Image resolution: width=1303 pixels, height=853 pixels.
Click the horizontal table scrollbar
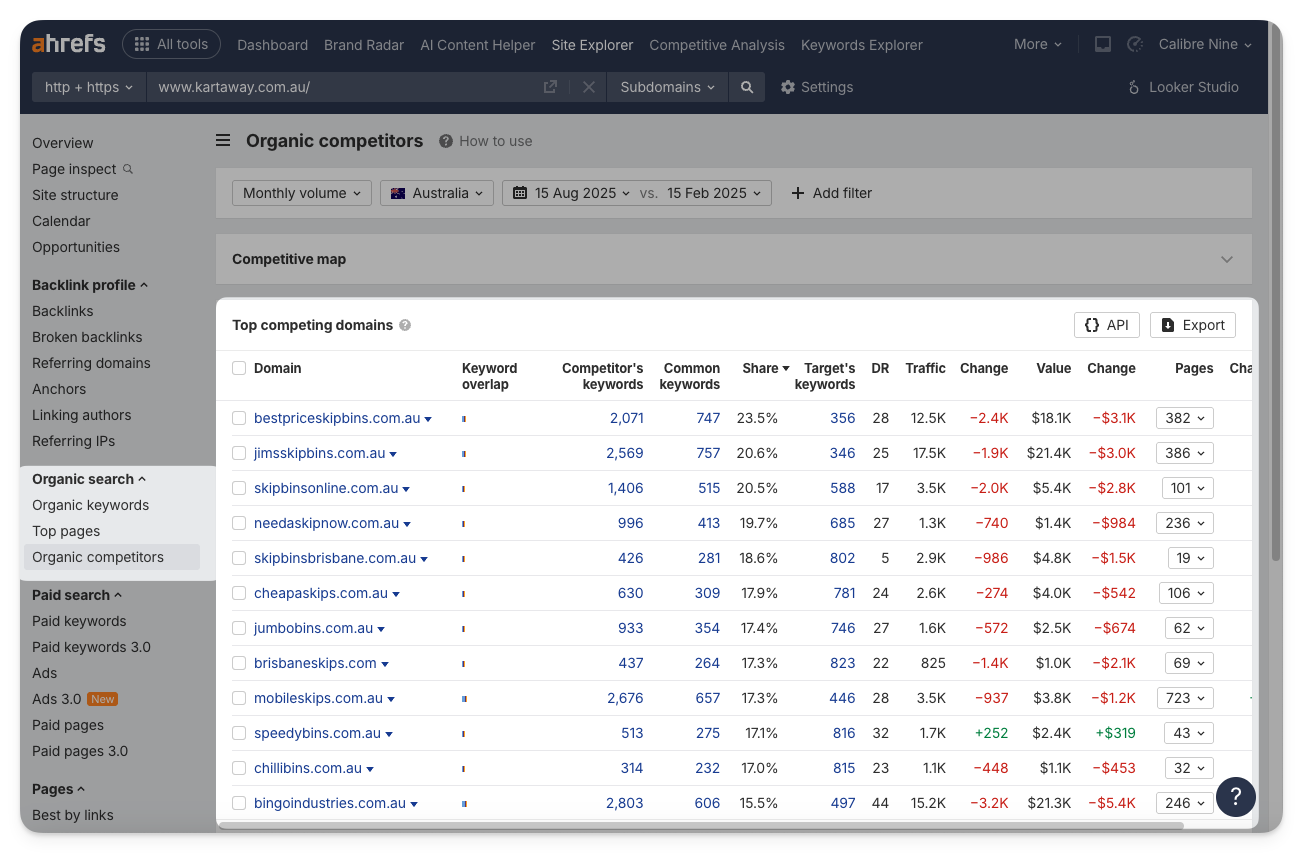[x=700, y=826]
